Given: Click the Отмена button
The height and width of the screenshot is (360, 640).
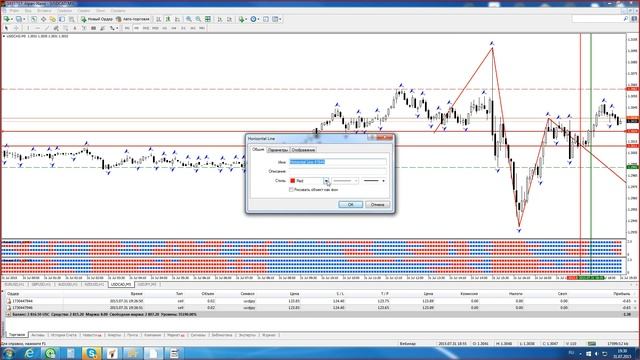Looking at the screenshot, I should pos(377,204).
